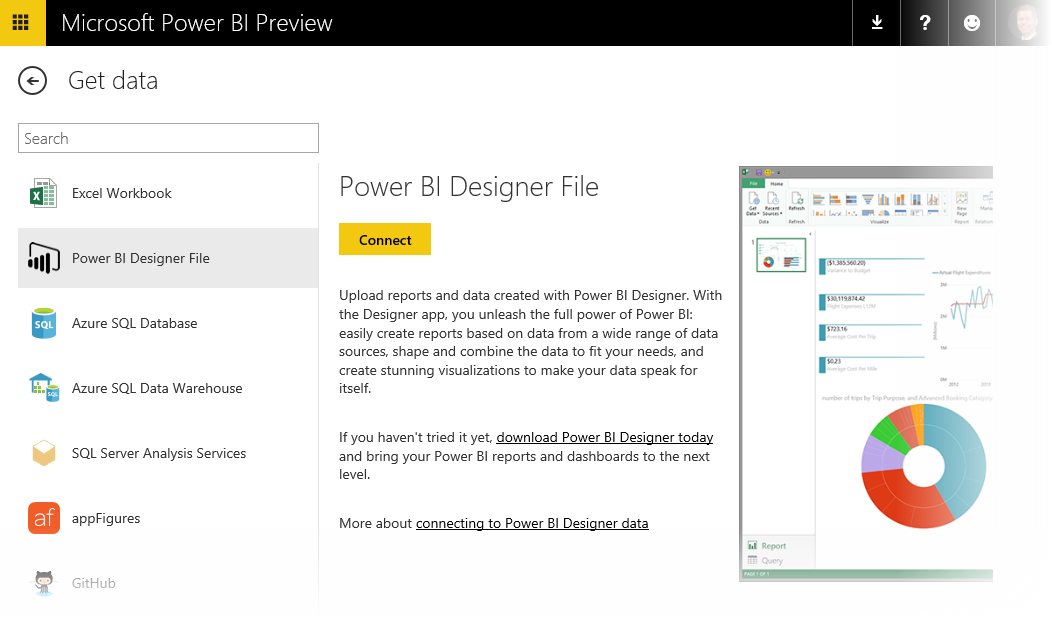The image size is (1052, 619).
Task: Open the download Power BI Designer today link
Action: (x=604, y=437)
